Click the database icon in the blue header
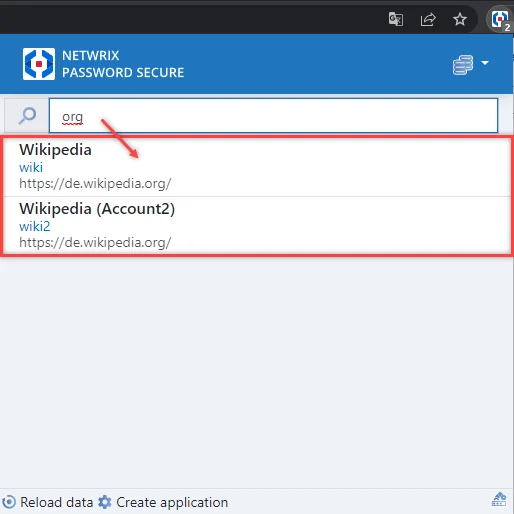The image size is (514, 514). coord(463,65)
